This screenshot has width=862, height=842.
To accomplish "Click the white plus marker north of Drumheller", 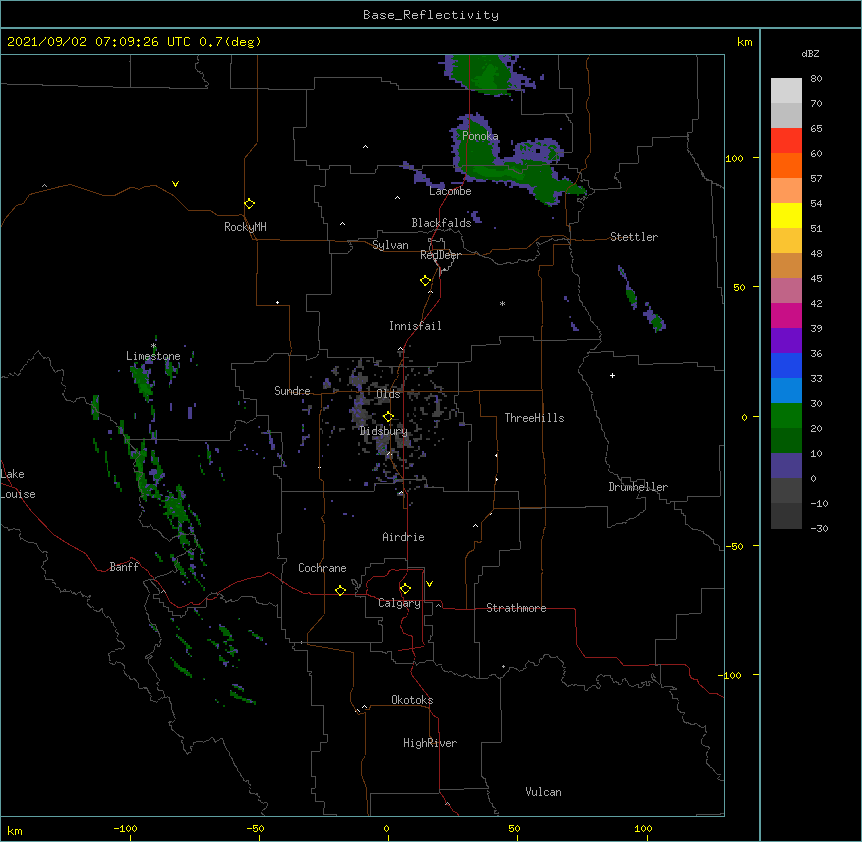I will 612,375.
